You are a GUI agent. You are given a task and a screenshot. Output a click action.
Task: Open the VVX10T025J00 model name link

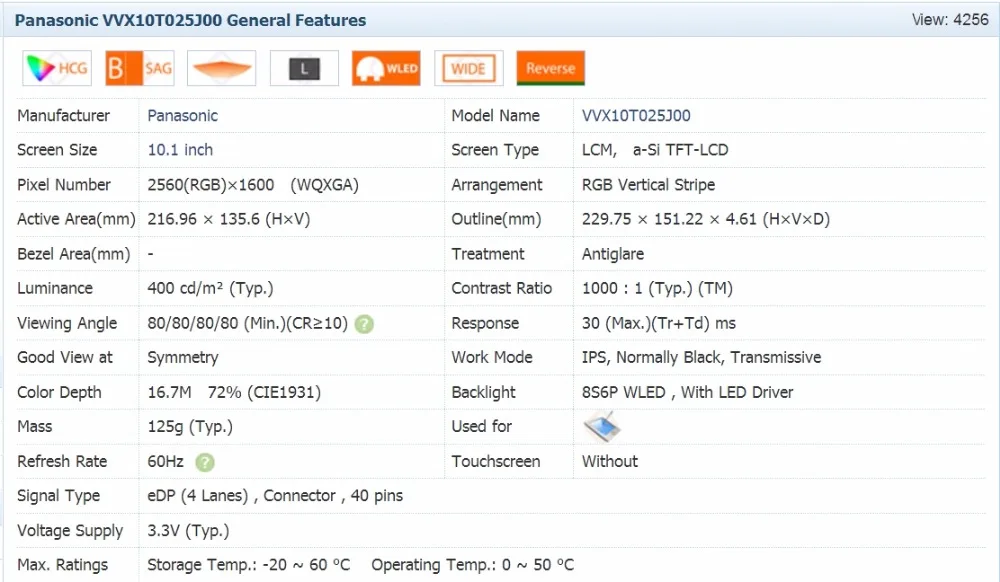636,115
